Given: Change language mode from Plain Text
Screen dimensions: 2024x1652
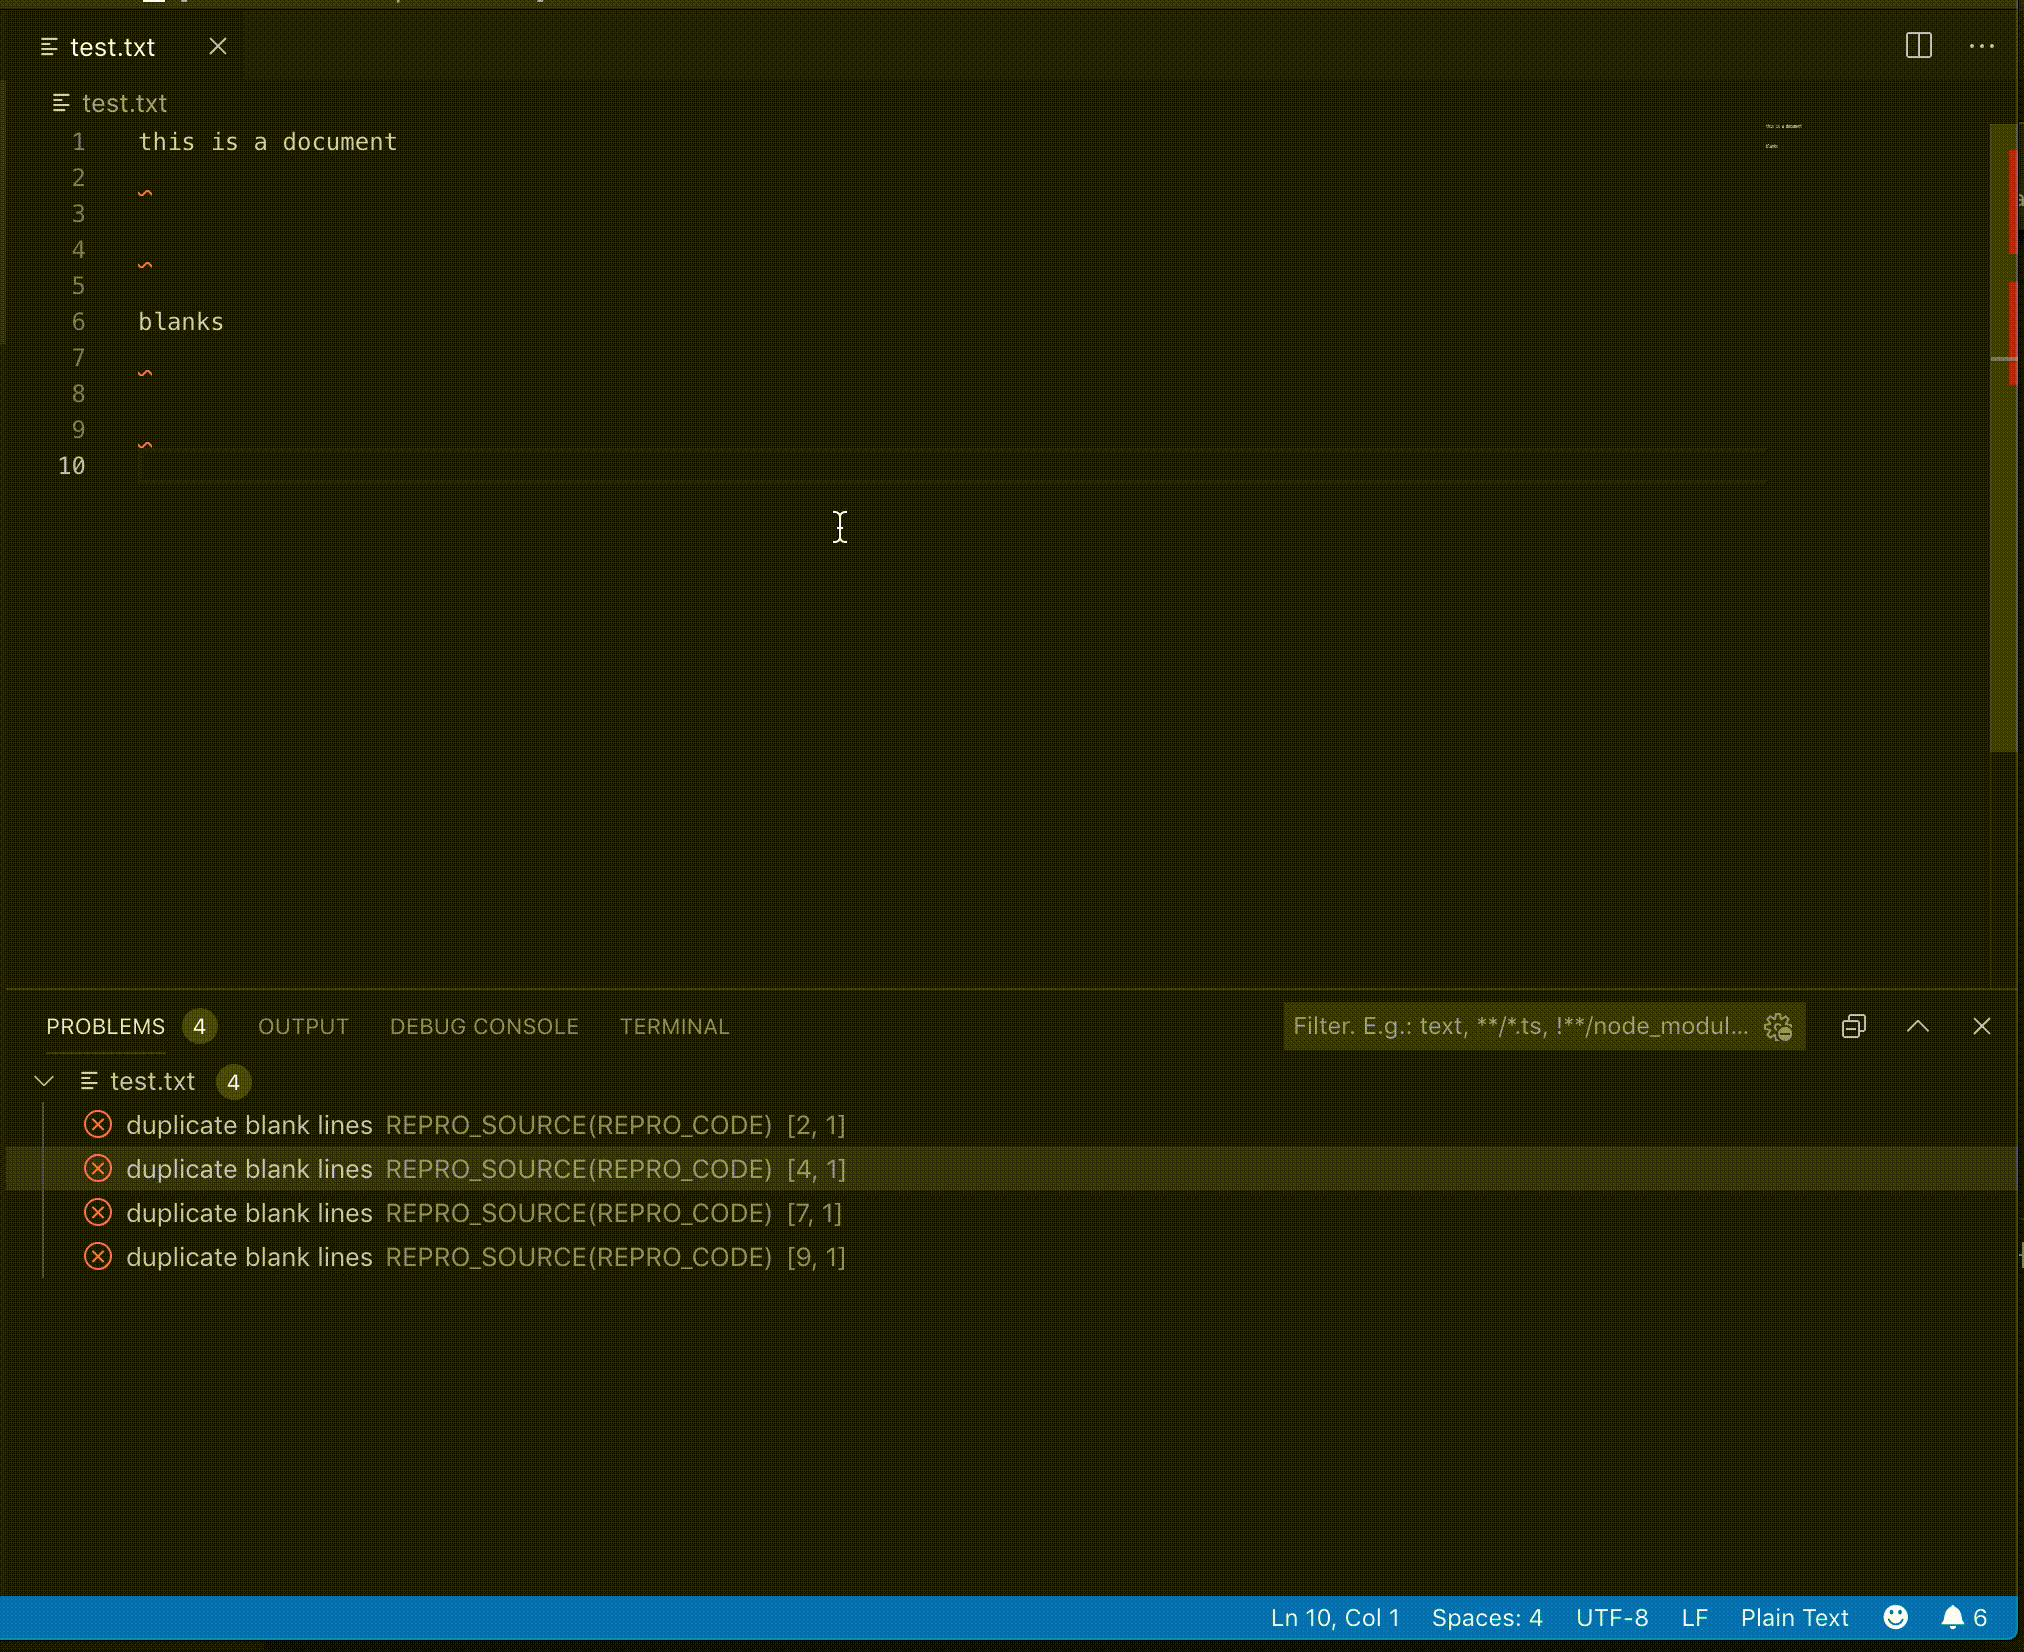Looking at the screenshot, I should click(x=1794, y=1618).
